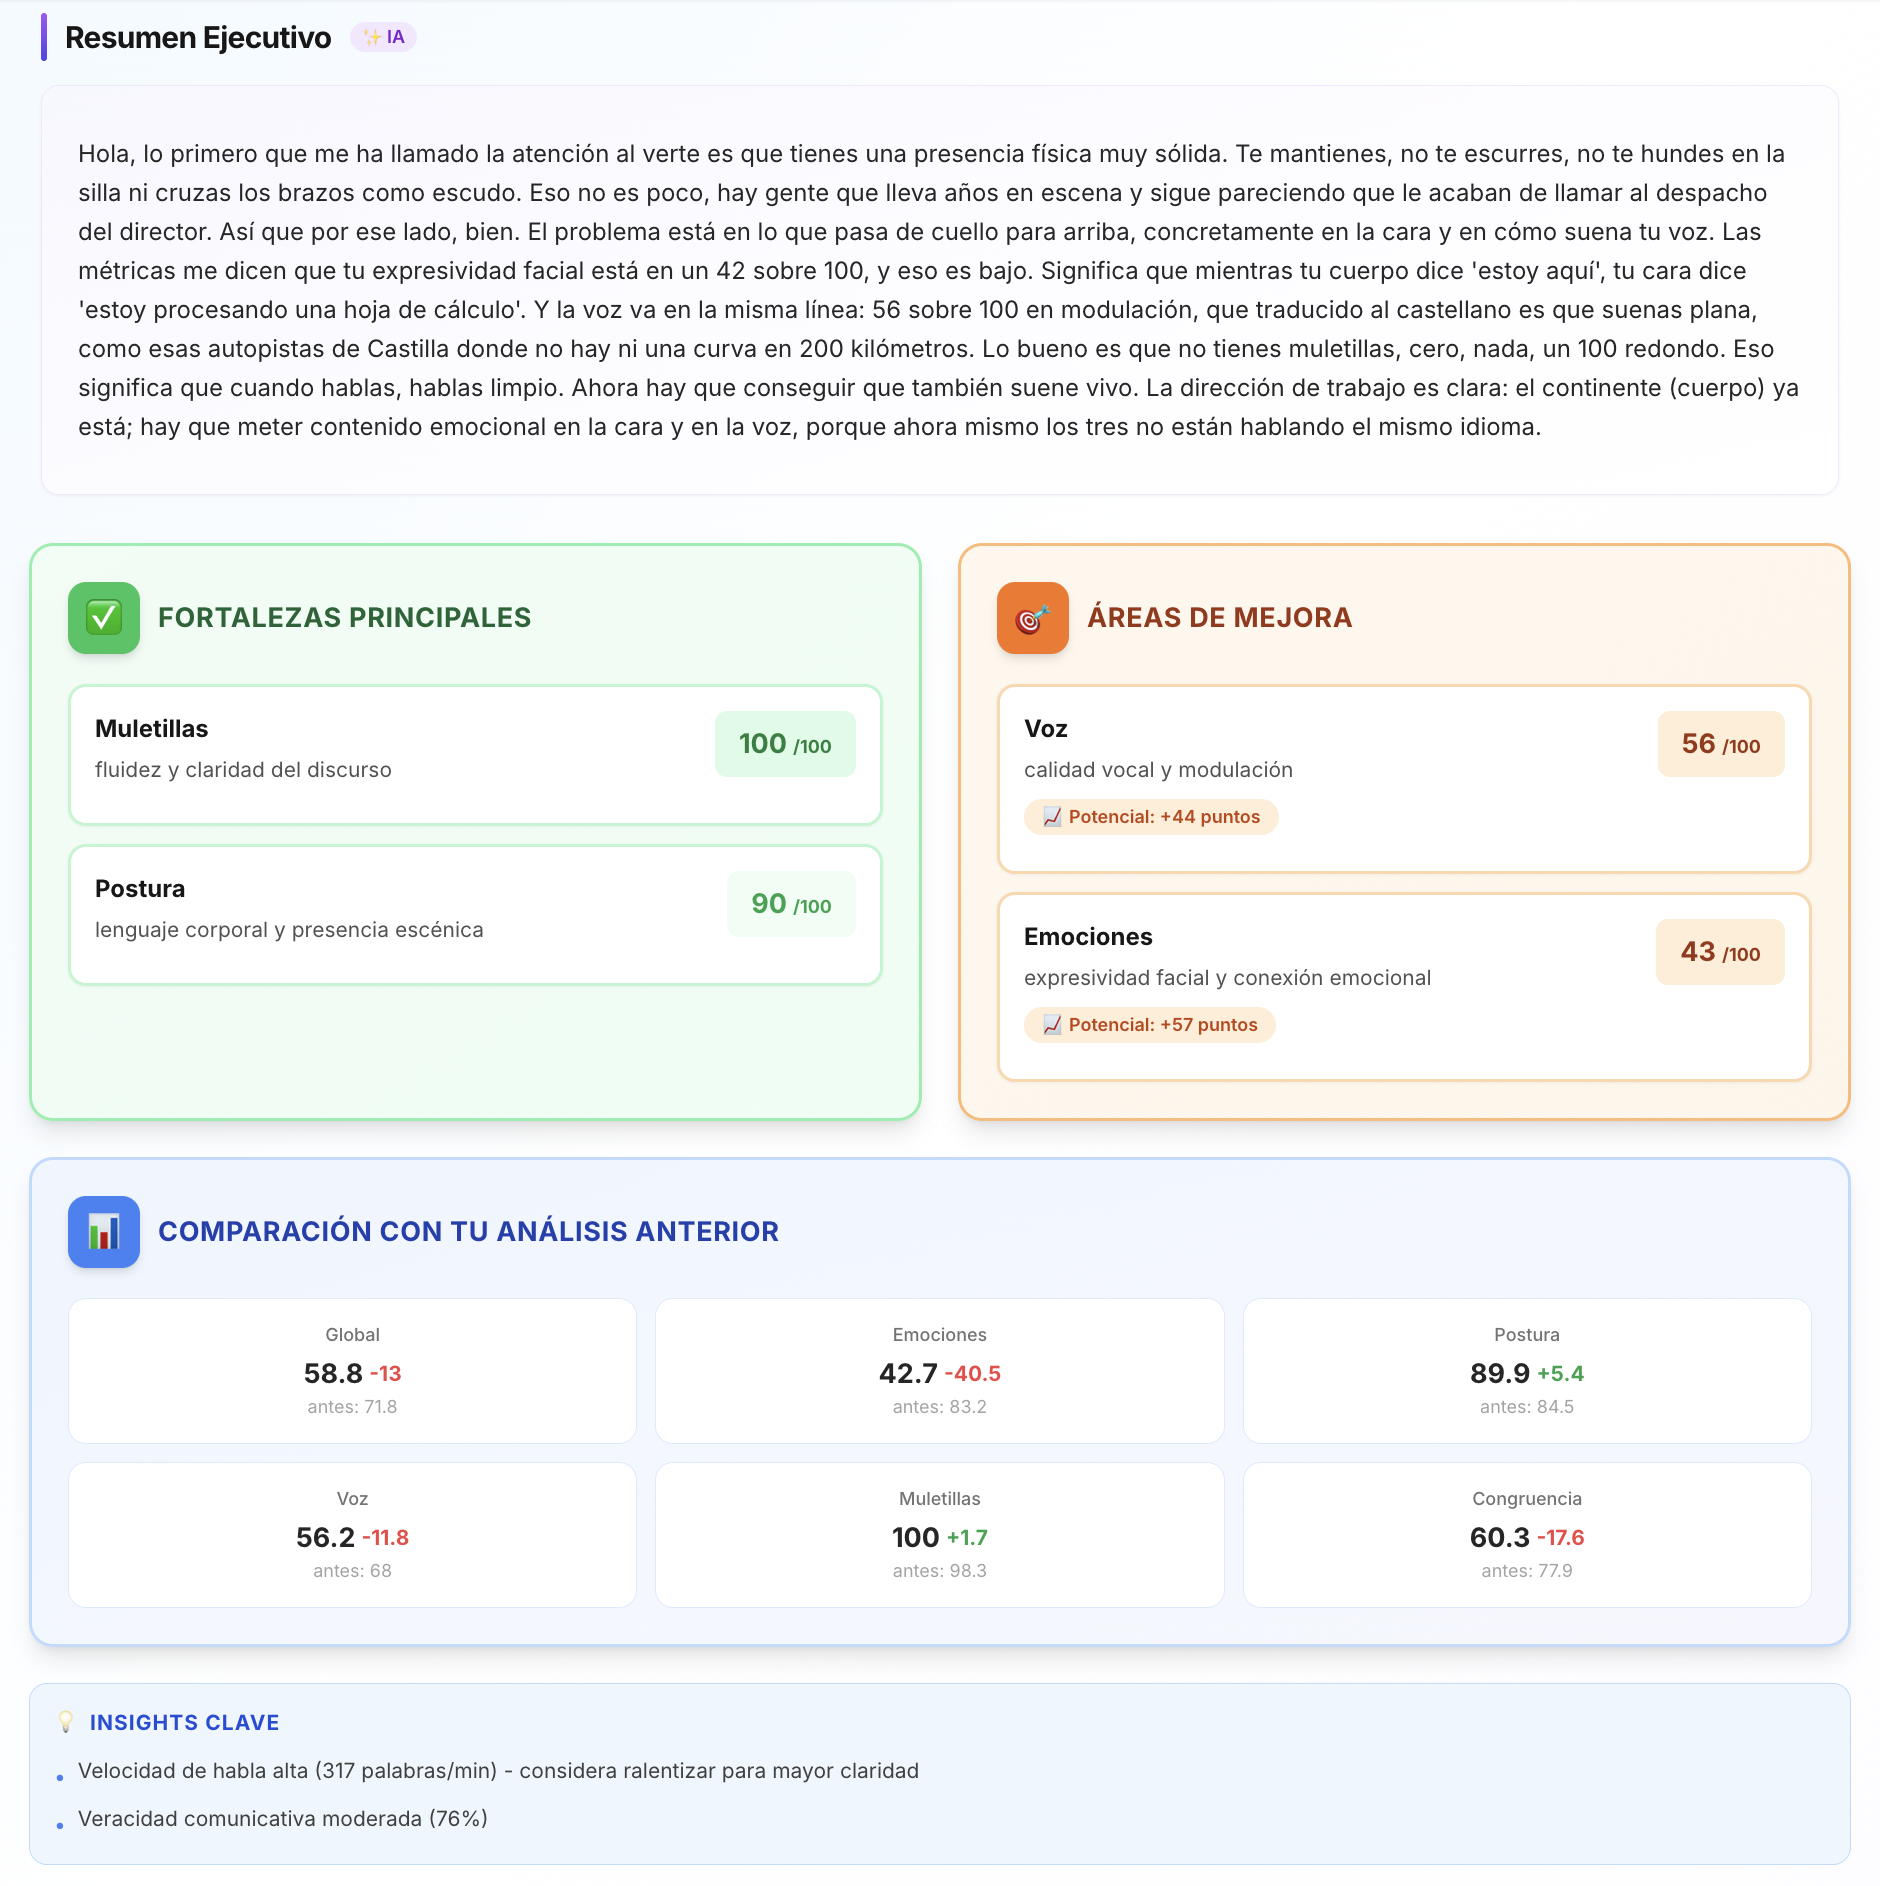Screen dimensions: 1880x1886
Task: Click the lightbulb Insights Clave icon
Action: tap(66, 1722)
